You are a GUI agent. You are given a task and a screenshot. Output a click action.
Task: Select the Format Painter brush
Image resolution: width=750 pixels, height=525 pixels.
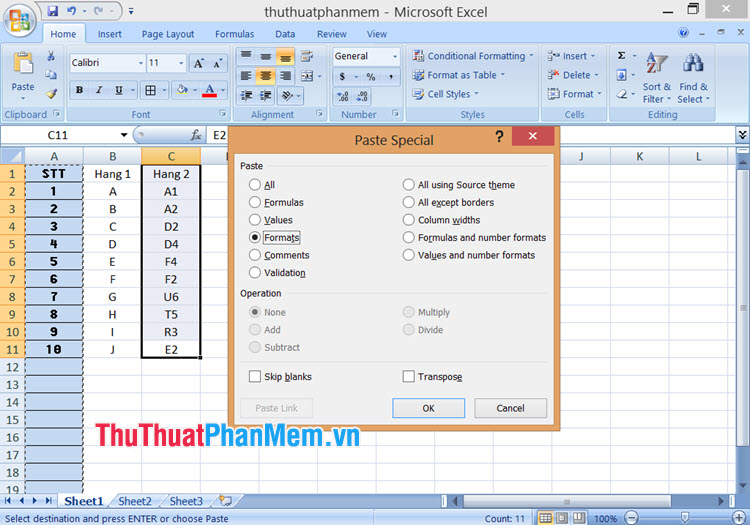tap(51, 94)
